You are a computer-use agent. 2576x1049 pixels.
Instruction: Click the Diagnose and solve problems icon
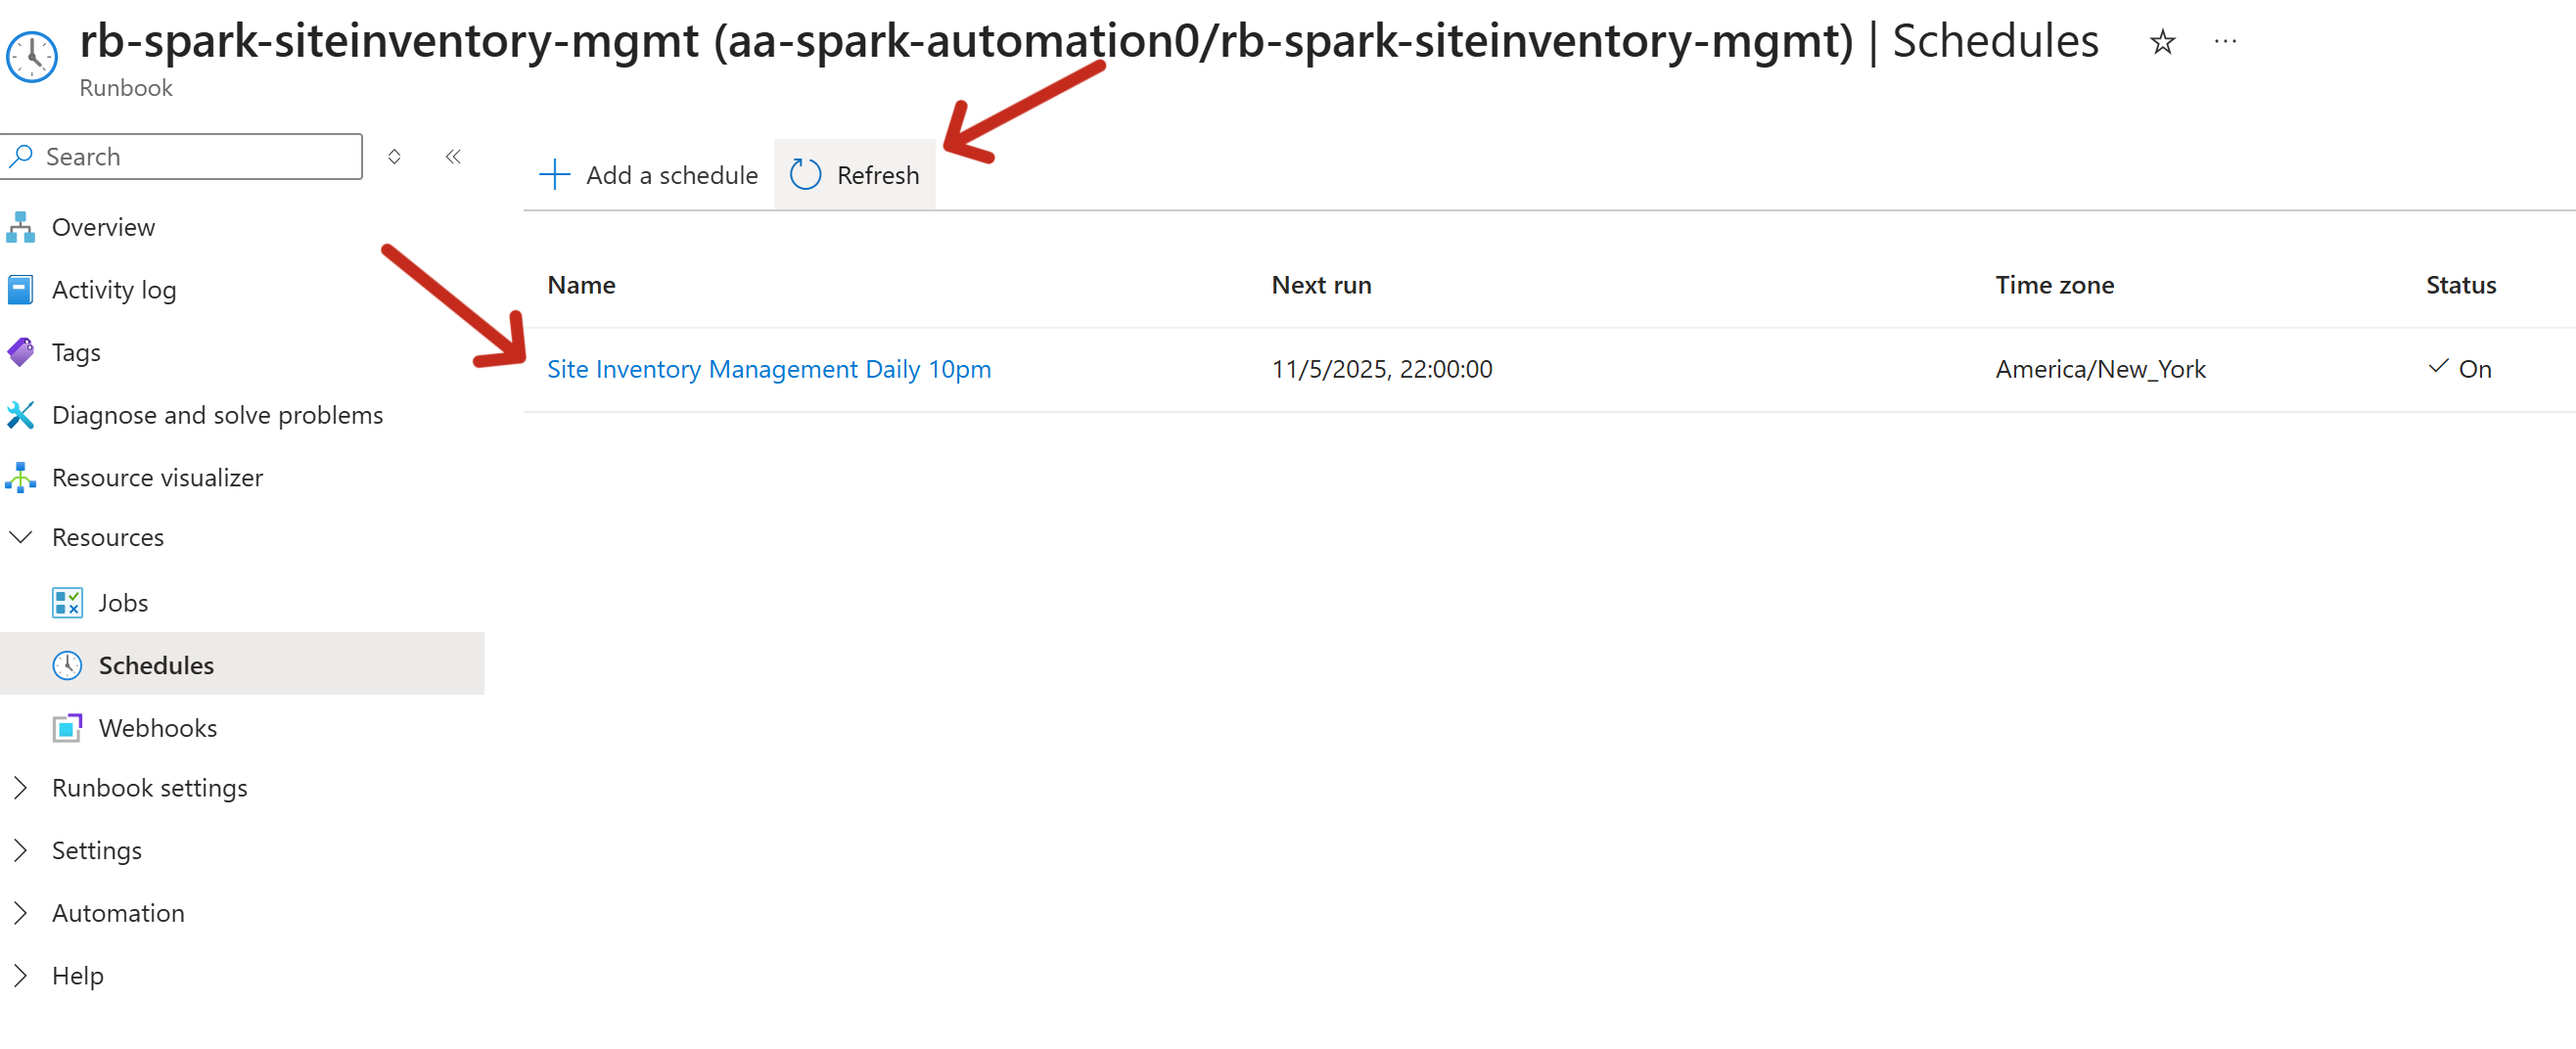point(21,415)
